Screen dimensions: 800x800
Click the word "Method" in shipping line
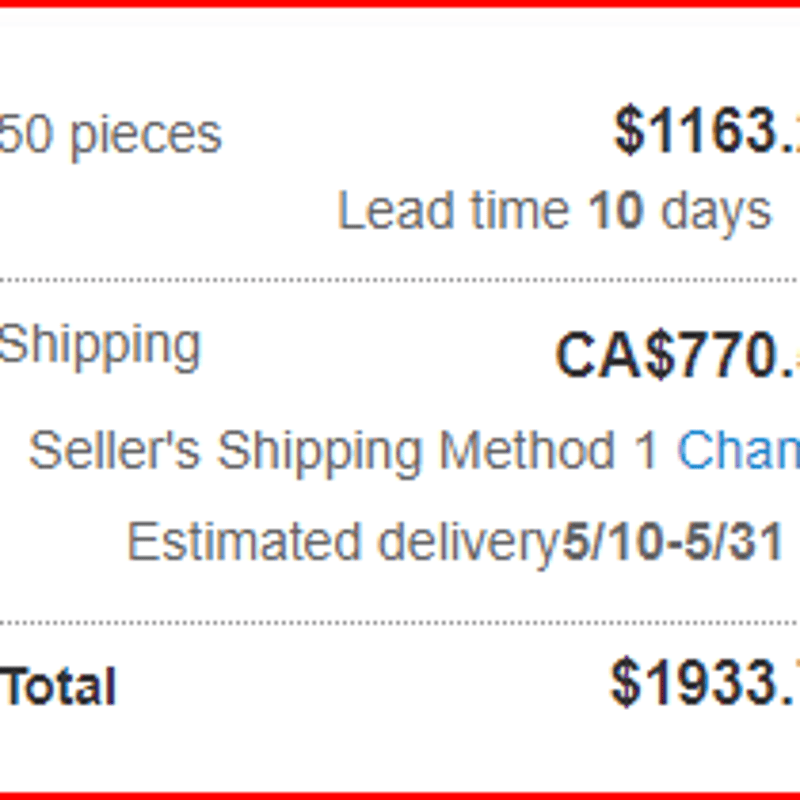click(527, 452)
